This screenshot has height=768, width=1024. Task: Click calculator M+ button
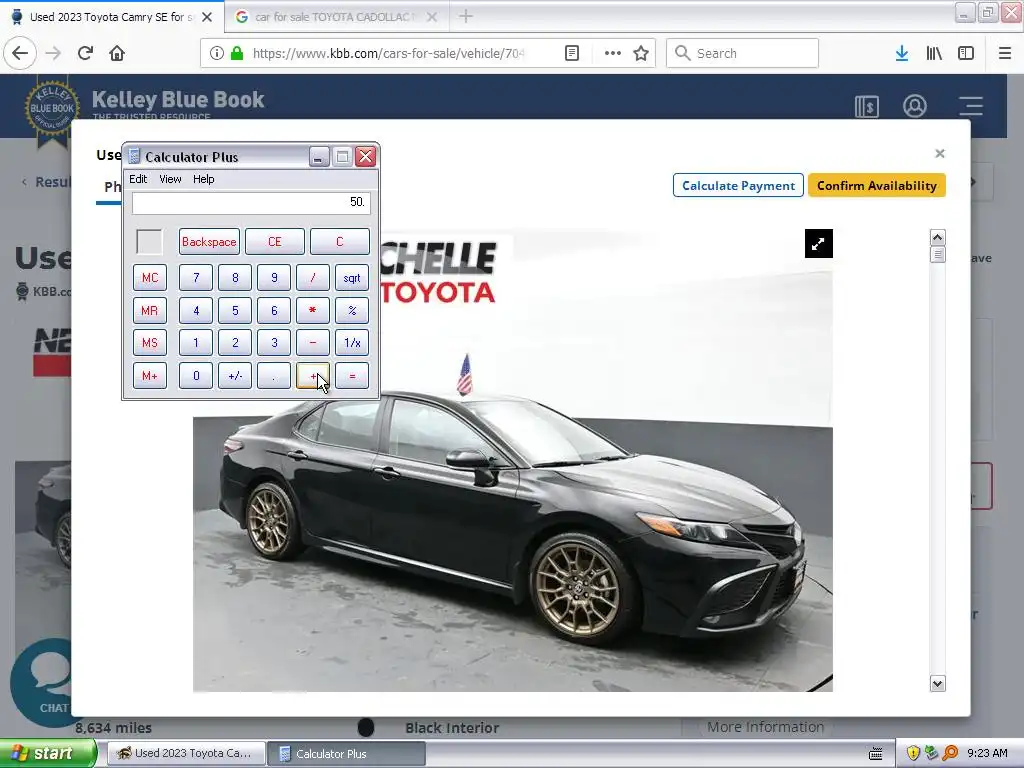150,376
